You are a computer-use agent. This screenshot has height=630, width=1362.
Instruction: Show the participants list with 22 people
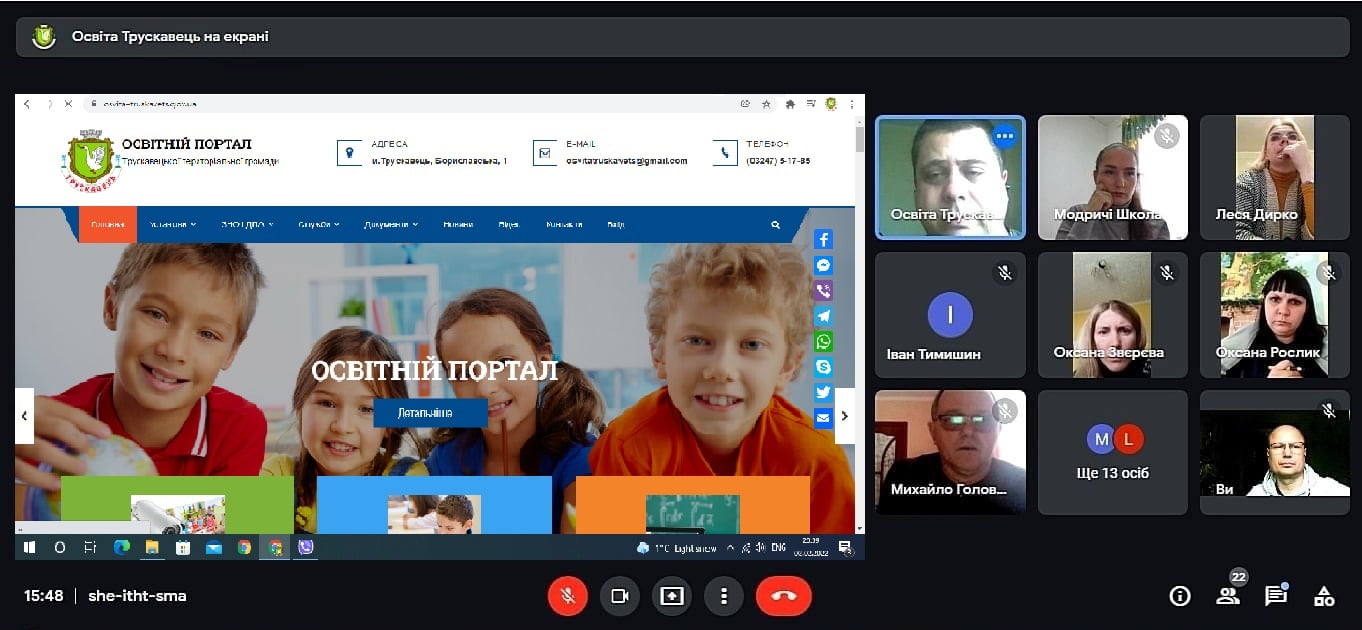point(1228,596)
